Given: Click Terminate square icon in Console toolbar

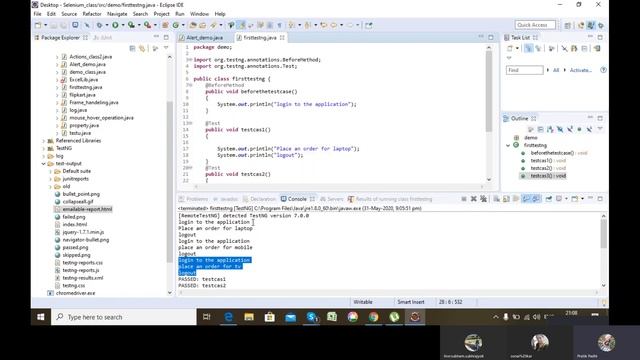Looking at the screenshot, I should [x=464, y=199].
